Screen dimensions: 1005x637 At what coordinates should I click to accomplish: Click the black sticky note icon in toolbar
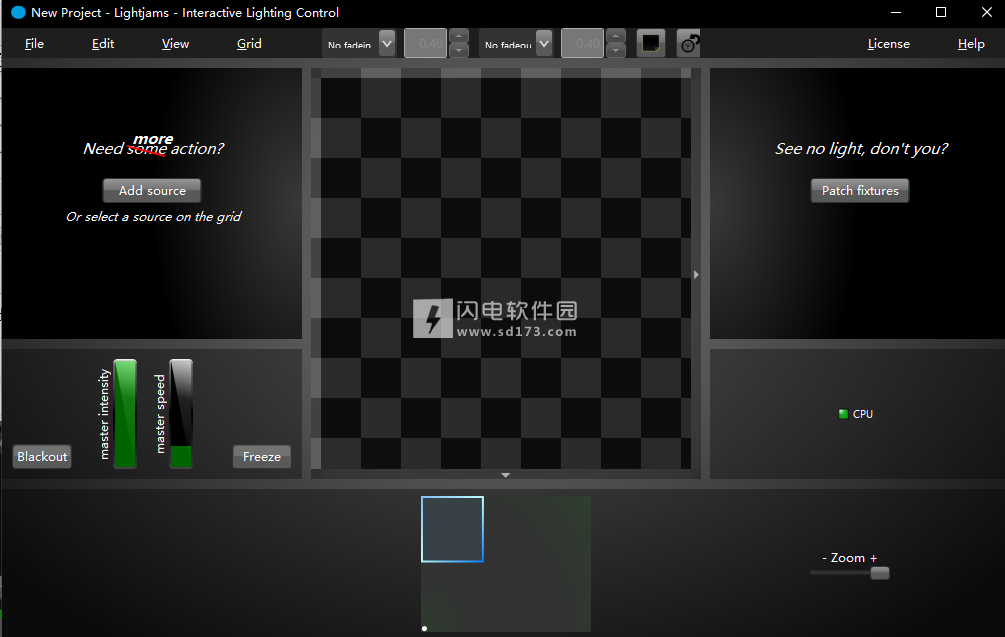651,44
